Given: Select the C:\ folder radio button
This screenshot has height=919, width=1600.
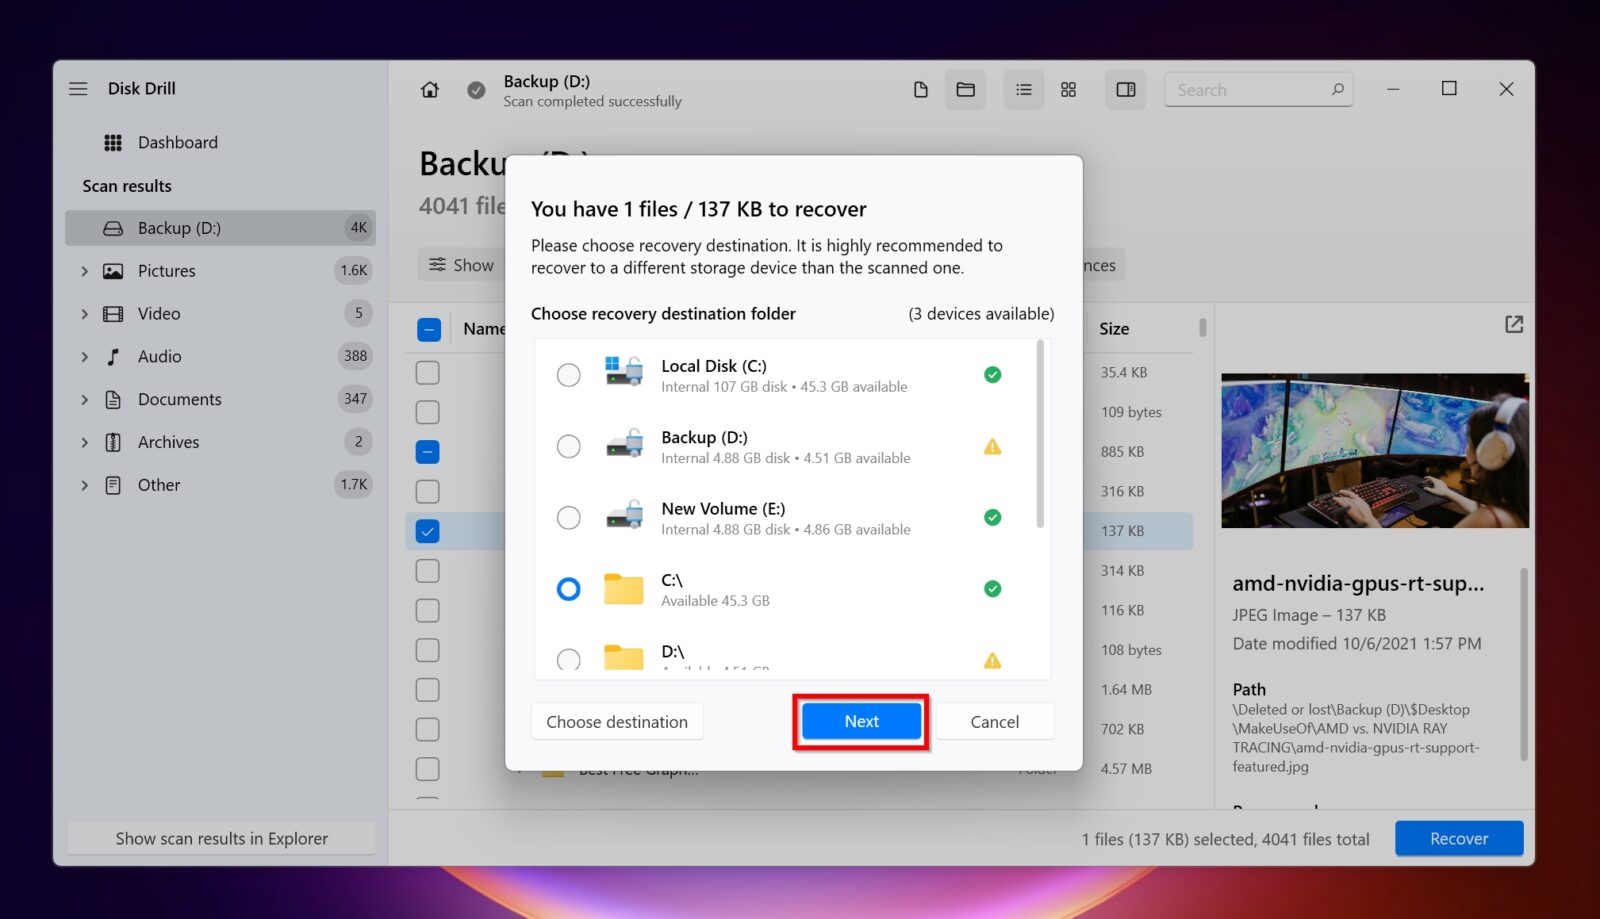Looking at the screenshot, I should click(568, 589).
